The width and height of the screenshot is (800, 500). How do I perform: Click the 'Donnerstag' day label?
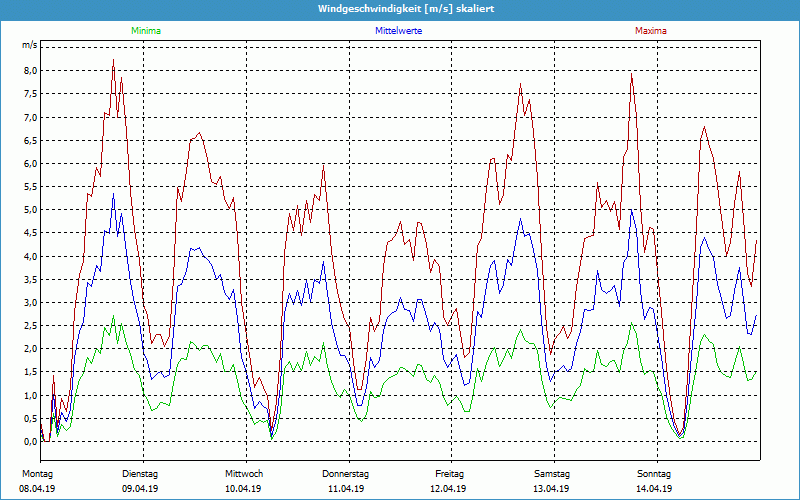pyautogui.click(x=345, y=474)
